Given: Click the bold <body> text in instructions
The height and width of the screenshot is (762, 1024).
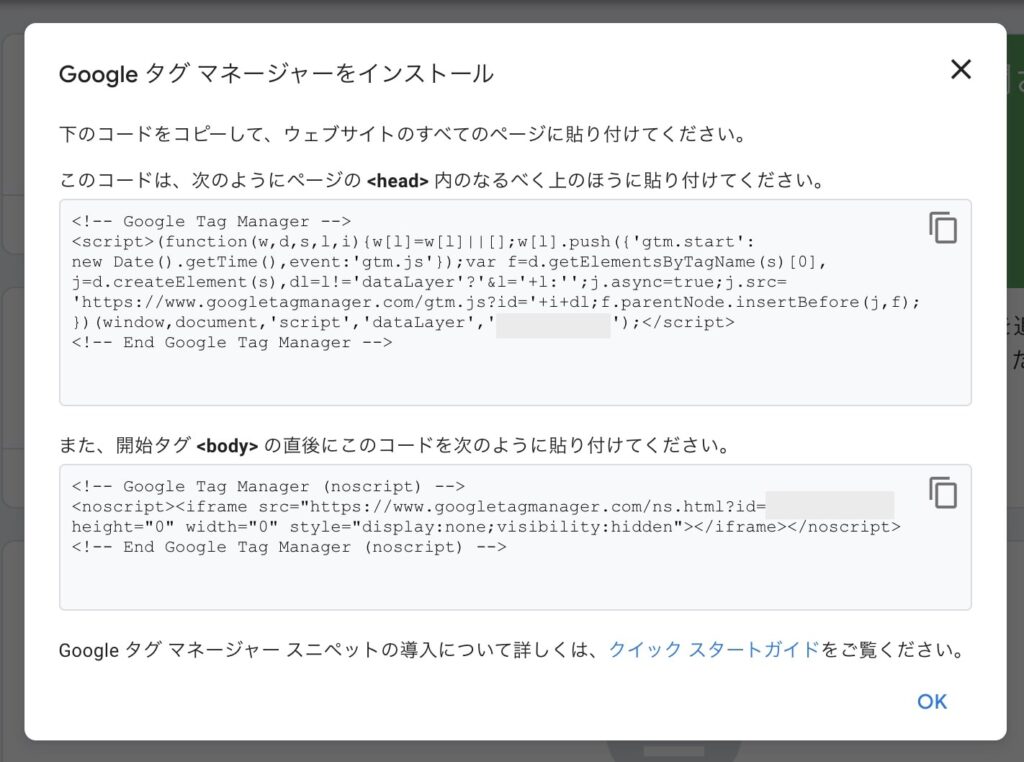Looking at the screenshot, I should 227,446.
